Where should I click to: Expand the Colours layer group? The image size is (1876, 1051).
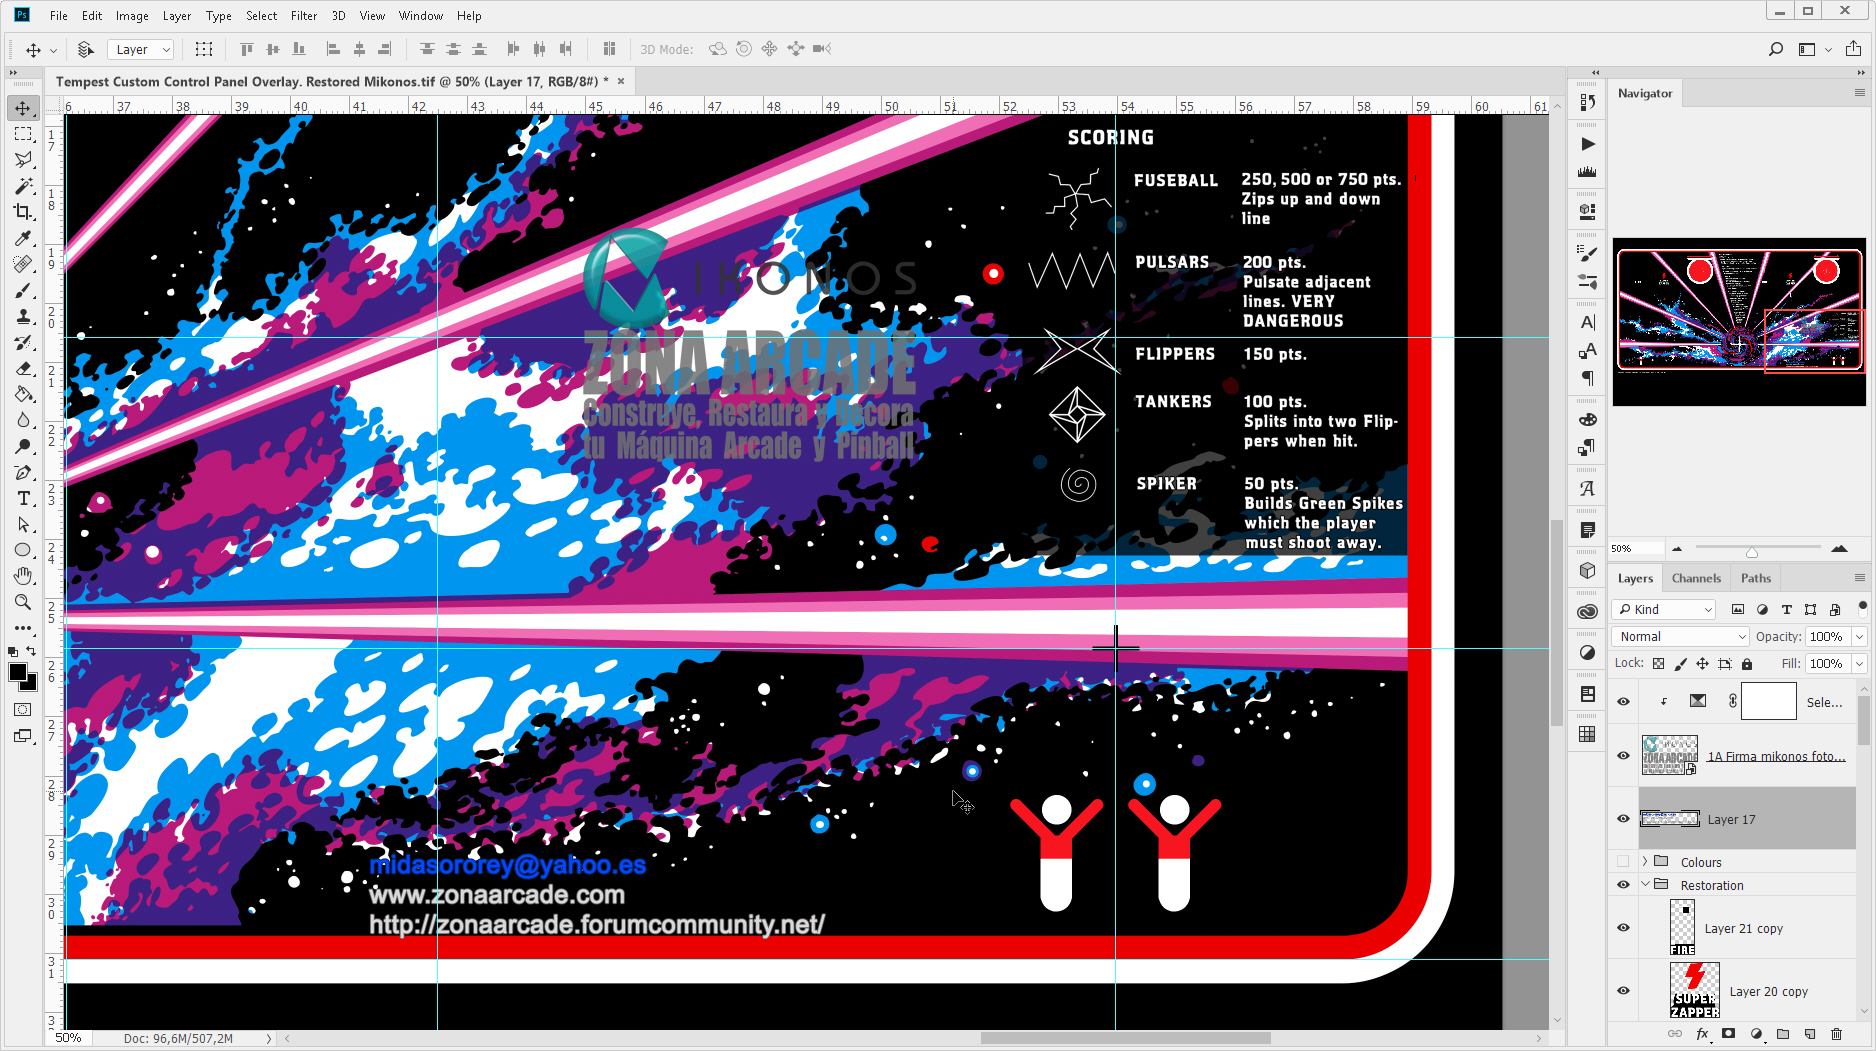click(x=1645, y=862)
